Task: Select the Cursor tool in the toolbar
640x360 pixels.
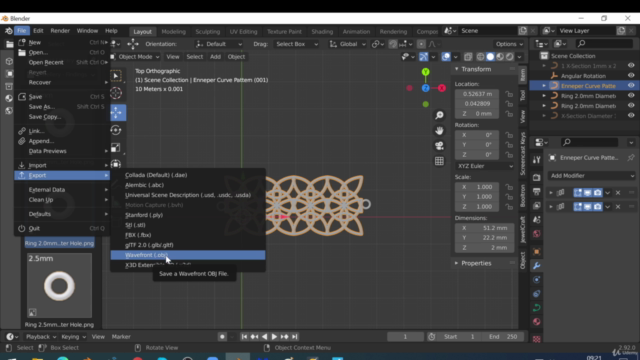Action: (x=116, y=93)
